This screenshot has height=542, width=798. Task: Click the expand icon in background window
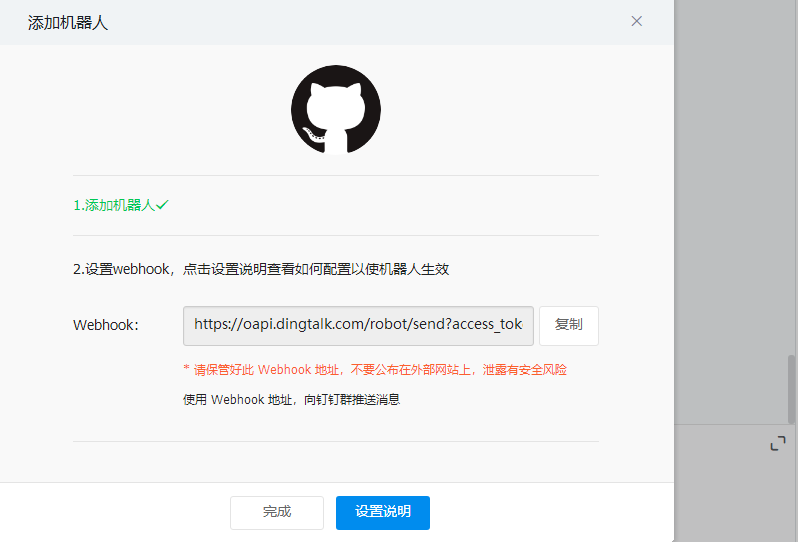778,443
